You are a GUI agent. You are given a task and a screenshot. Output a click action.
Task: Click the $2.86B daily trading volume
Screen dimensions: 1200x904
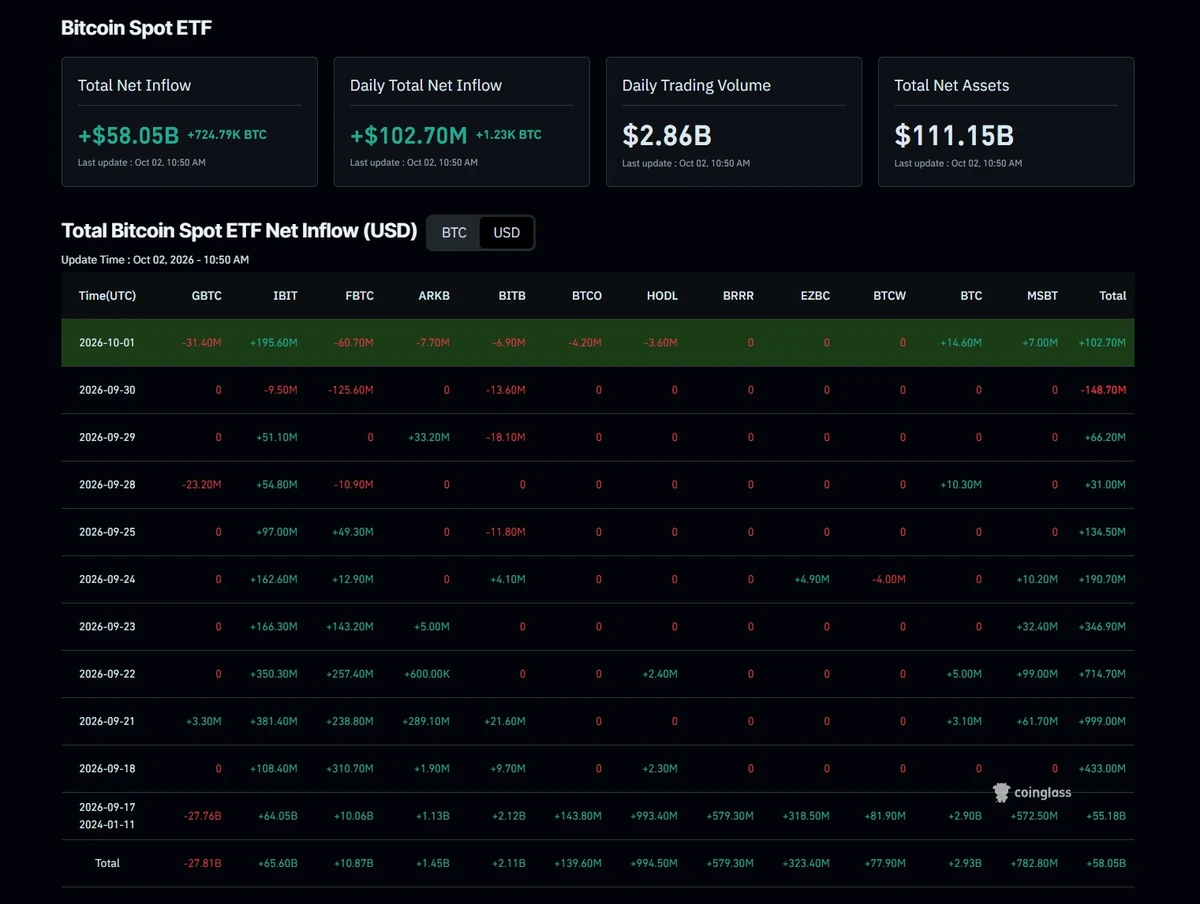point(667,135)
